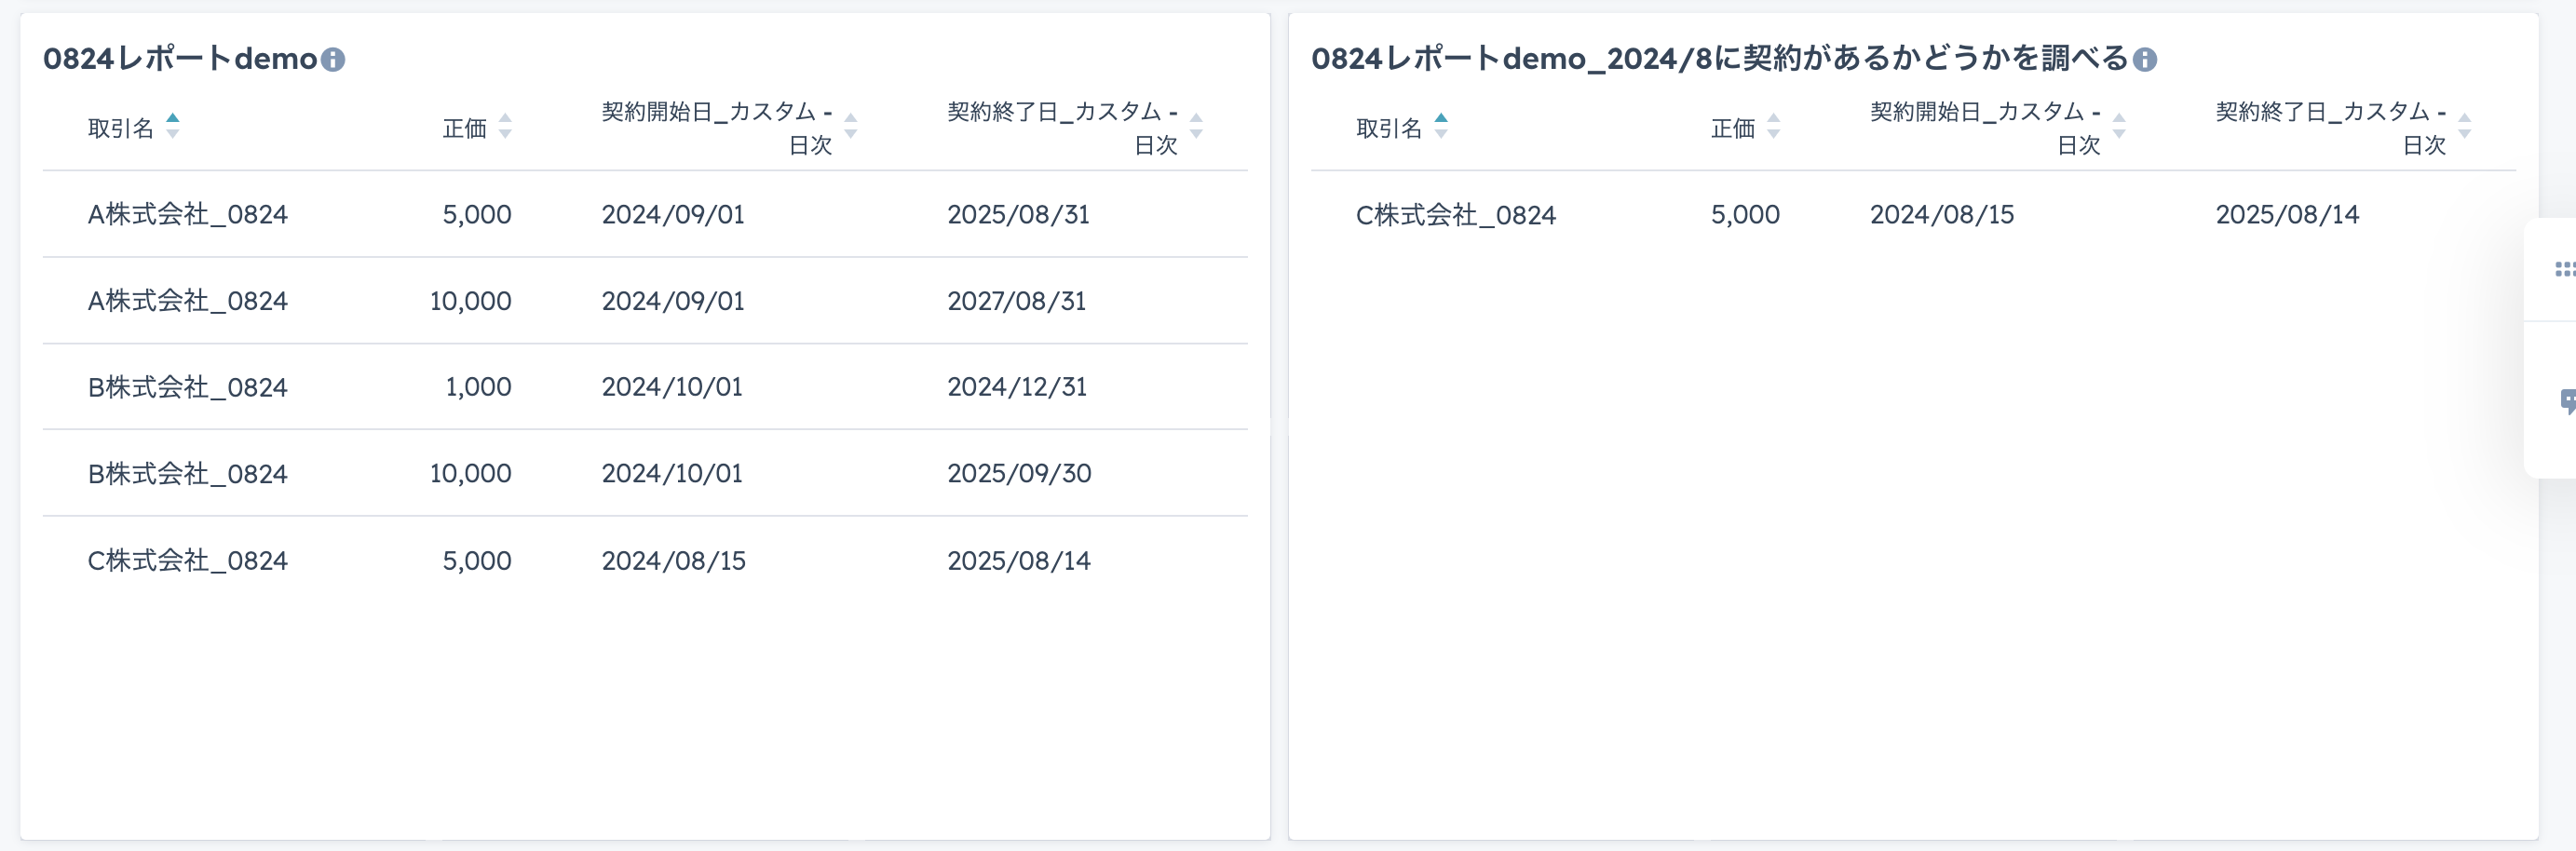Click the 2025/09/30 end date cell

coord(1019,474)
